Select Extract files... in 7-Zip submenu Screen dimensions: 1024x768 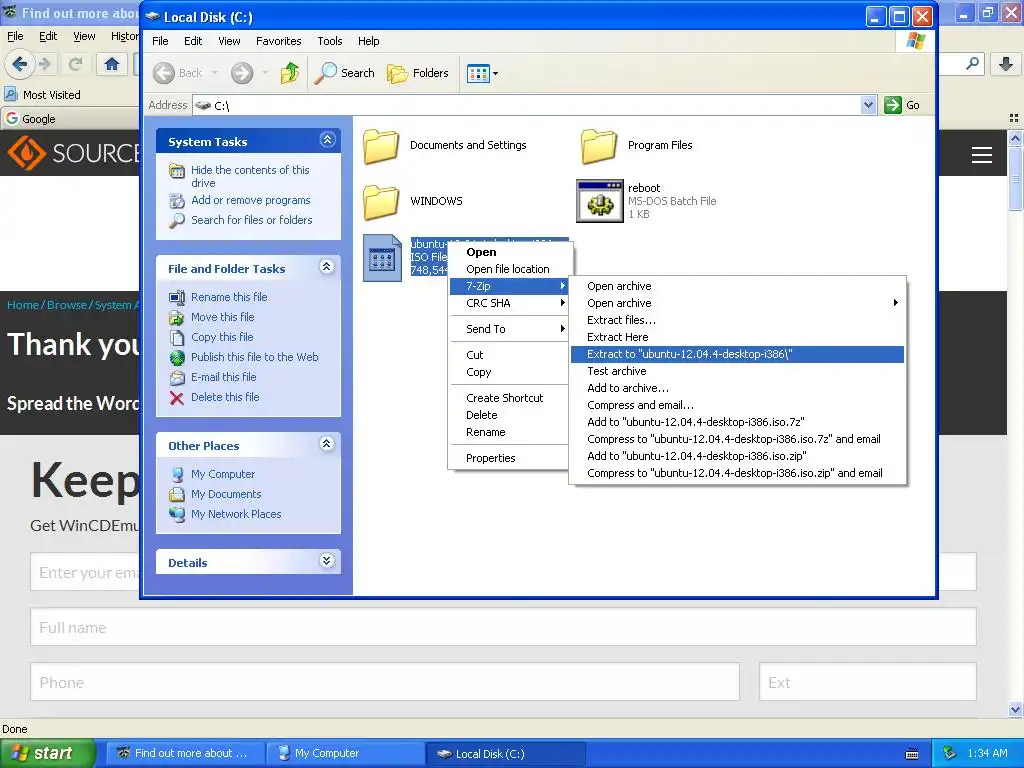[737, 320]
